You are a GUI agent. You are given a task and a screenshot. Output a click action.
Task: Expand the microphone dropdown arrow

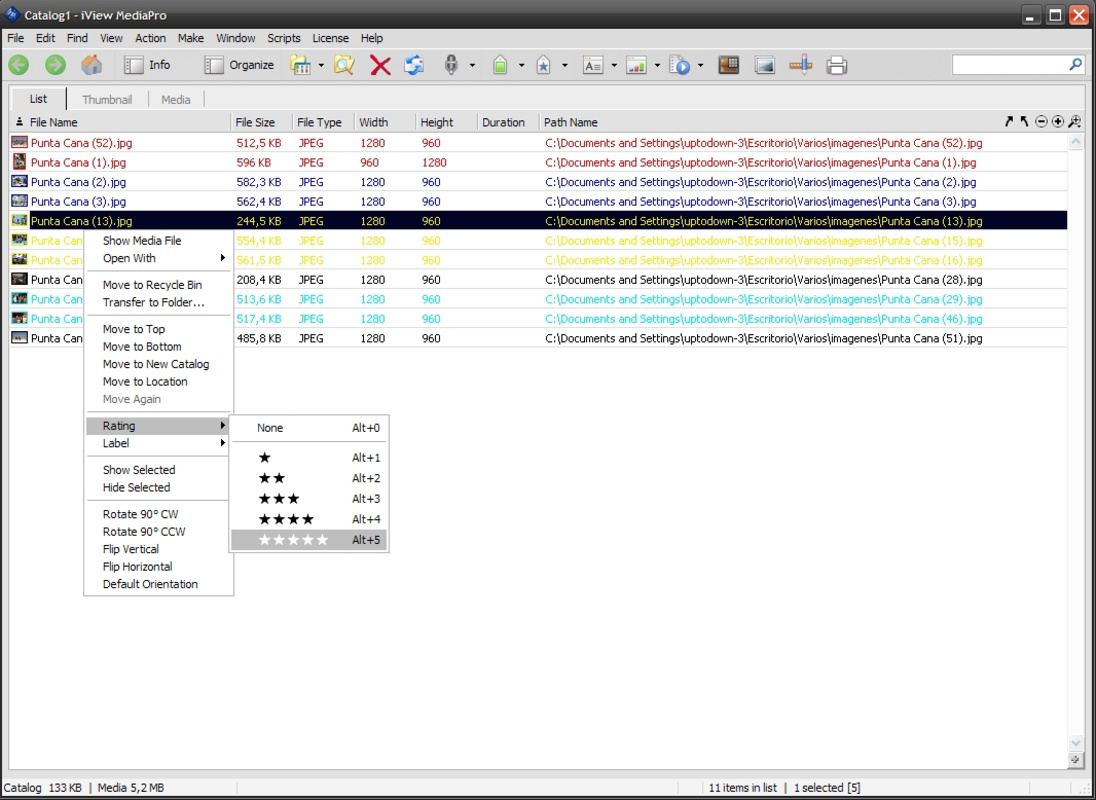click(472, 66)
